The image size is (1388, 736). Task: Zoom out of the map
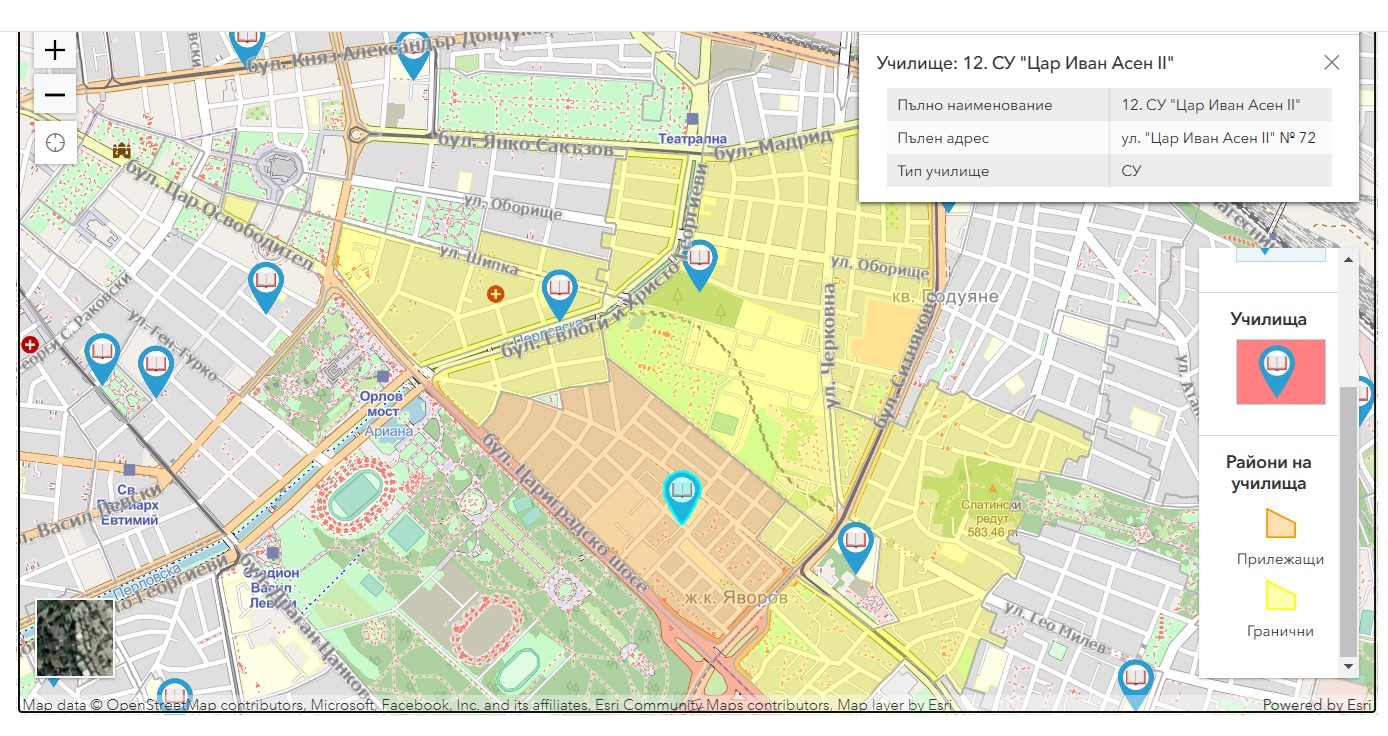click(x=55, y=95)
